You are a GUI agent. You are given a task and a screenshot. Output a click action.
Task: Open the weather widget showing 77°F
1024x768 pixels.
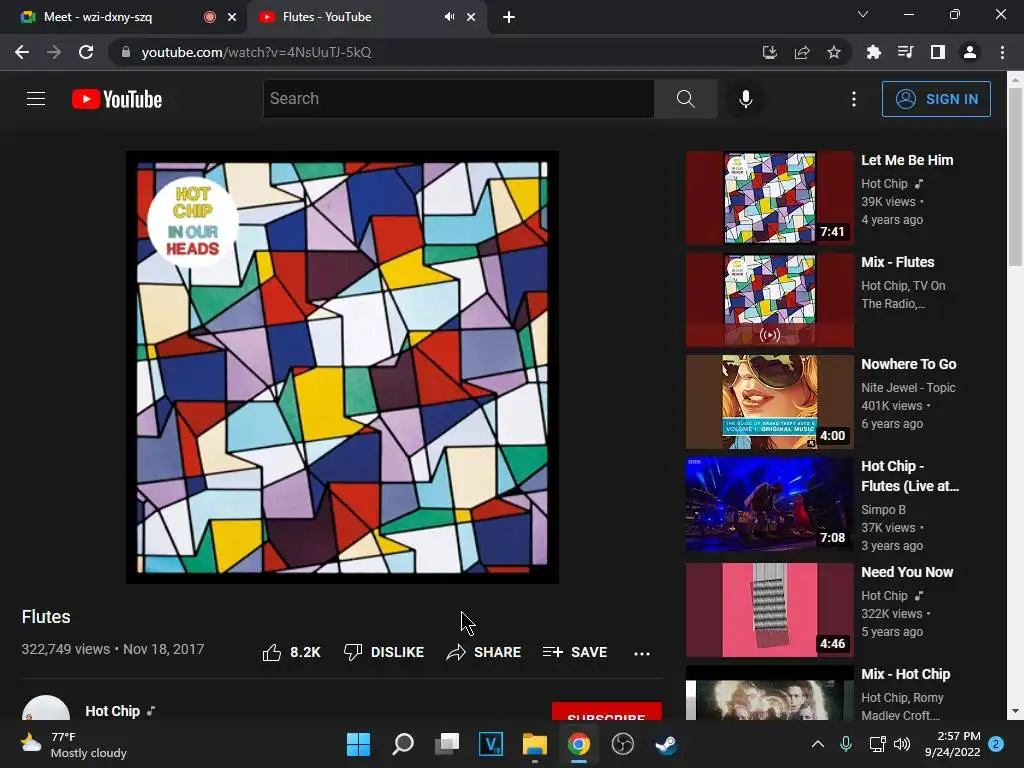click(73, 744)
